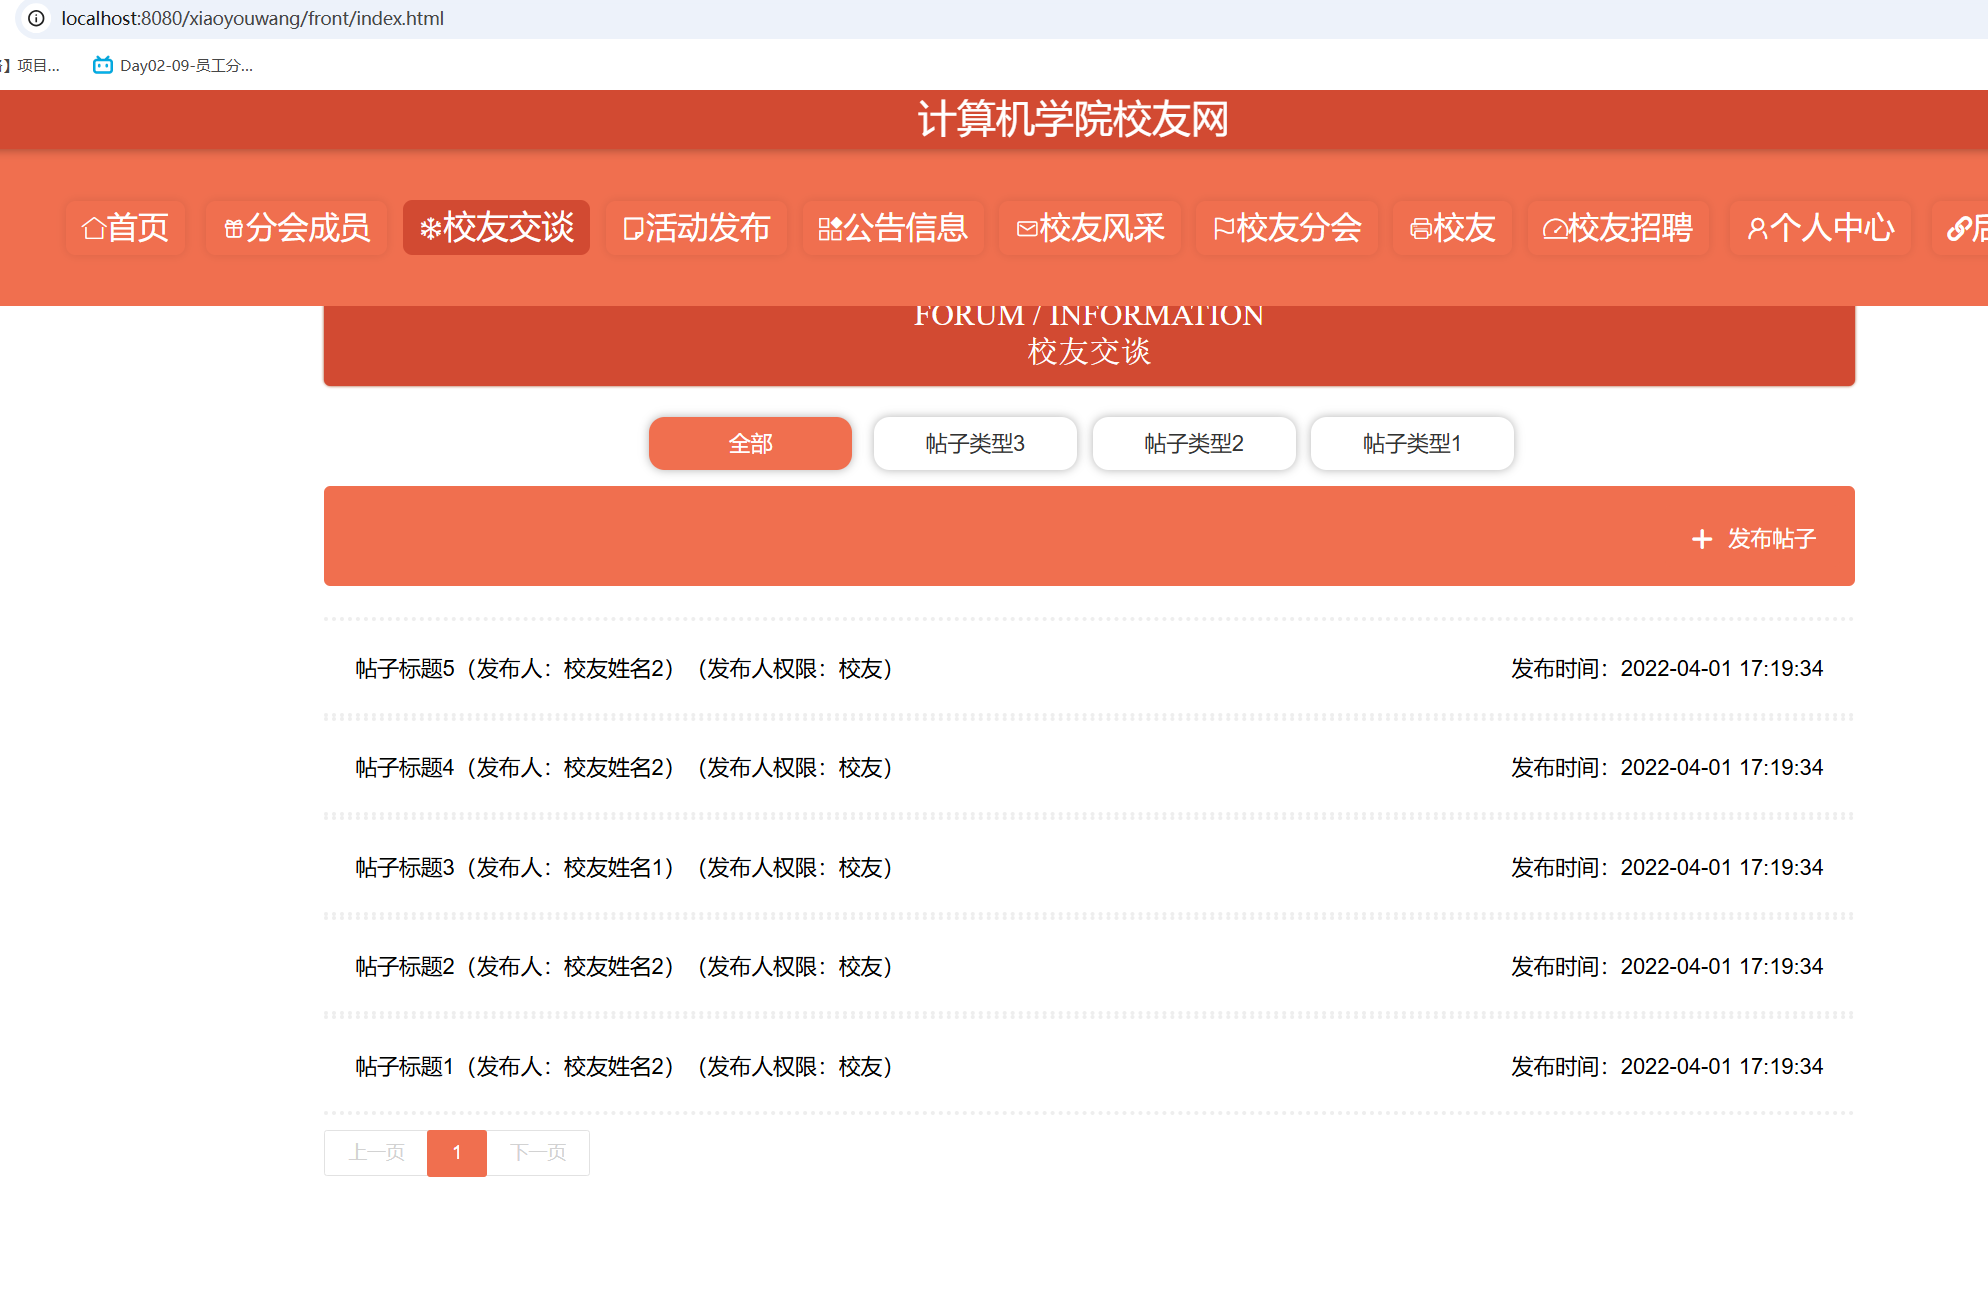This screenshot has height=1294, width=1988.
Task: Click the icon beside 活动发布
Action: coord(632,229)
